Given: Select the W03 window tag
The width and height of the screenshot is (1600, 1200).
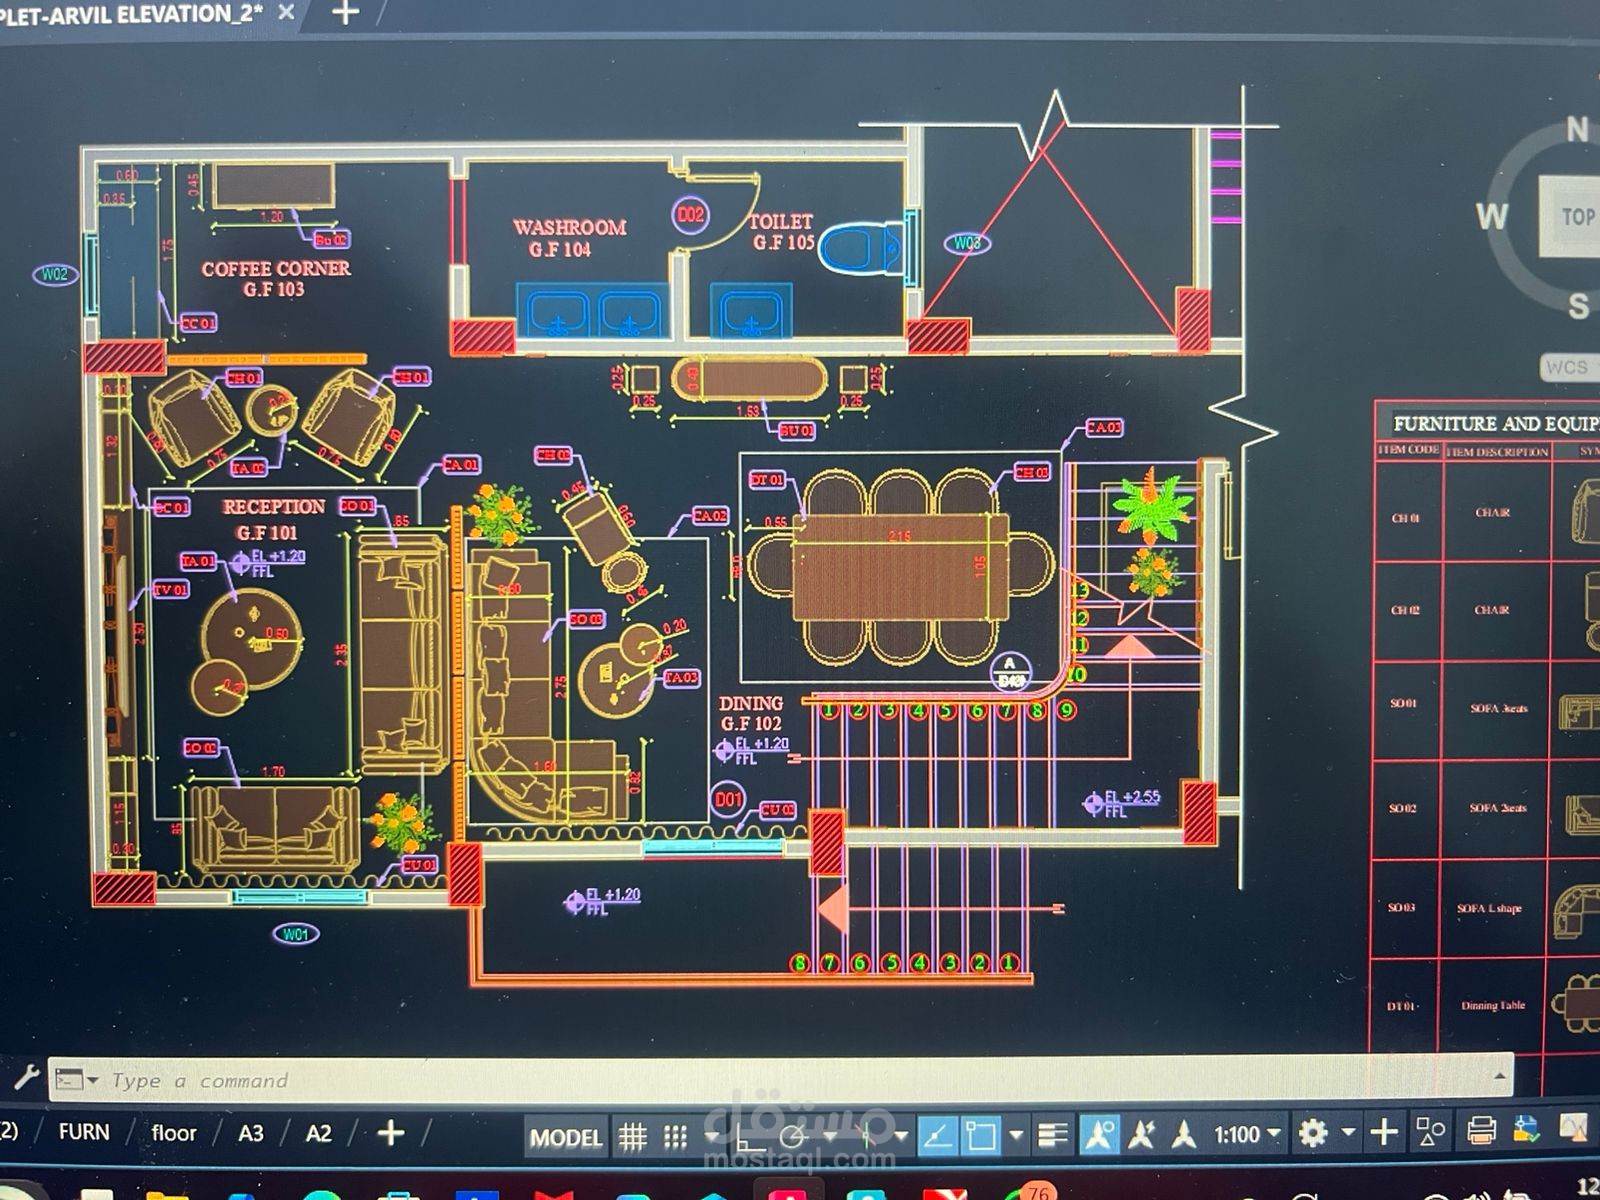Looking at the screenshot, I should pos(965,243).
